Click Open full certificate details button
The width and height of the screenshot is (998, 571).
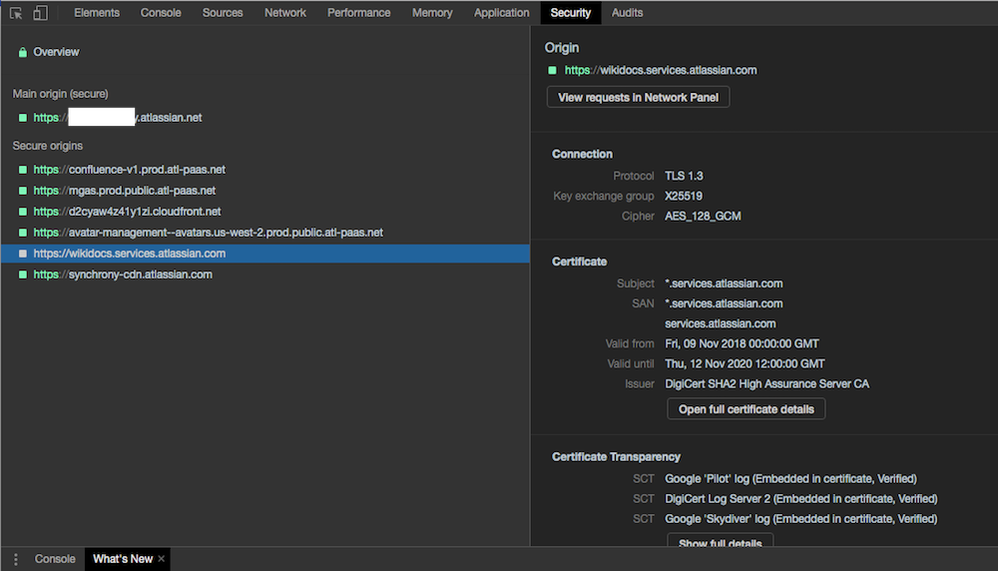pos(746,409)
